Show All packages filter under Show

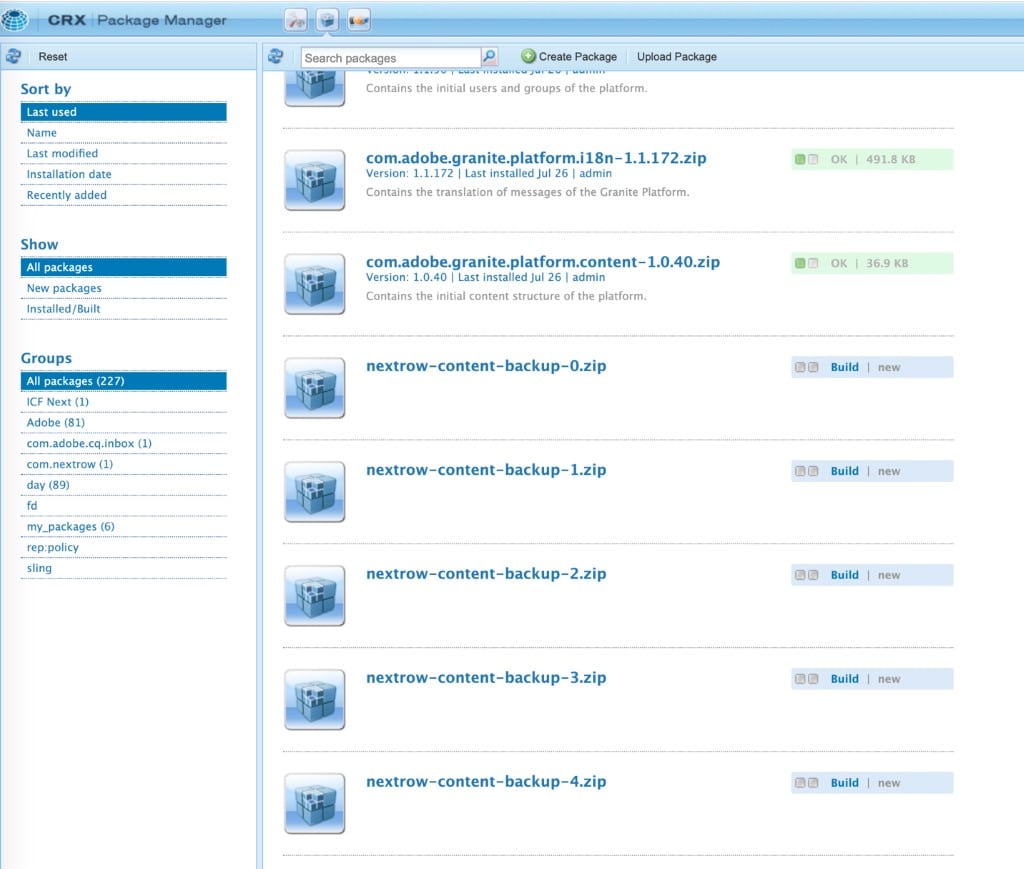(123, 267)
